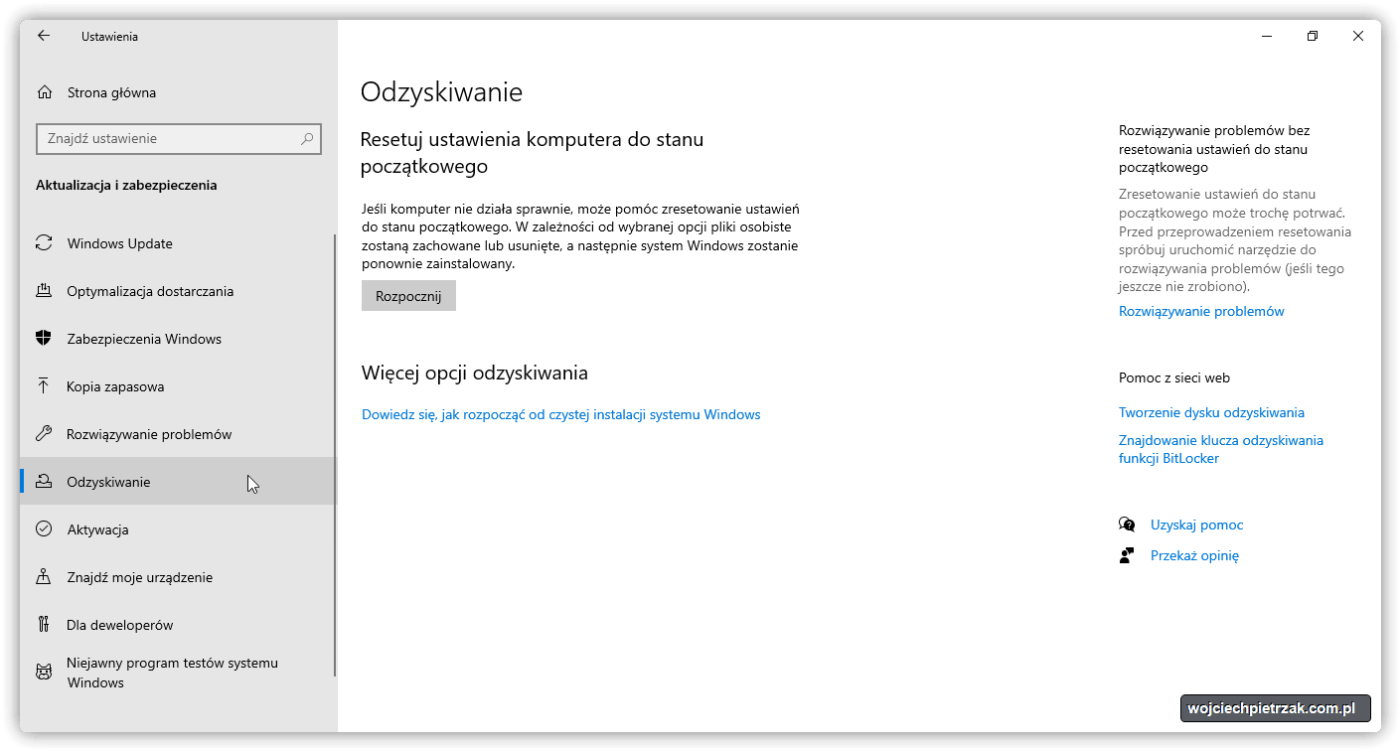
Task: Click the search magnifier icon
Action: pos(307,139)
